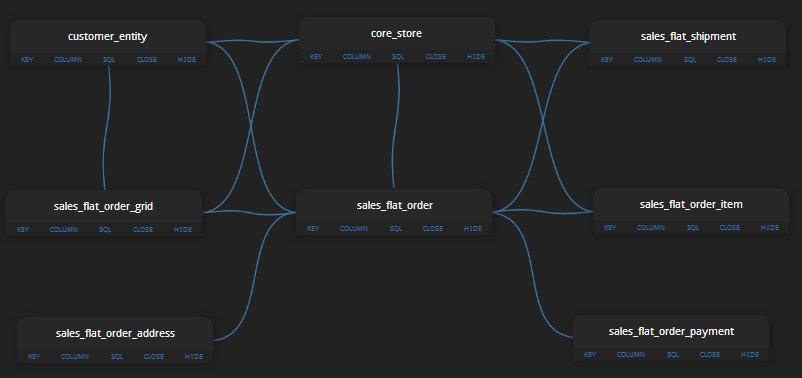Show KEY of sales_flat_order_payment table
802x378 pixels.
590,354
